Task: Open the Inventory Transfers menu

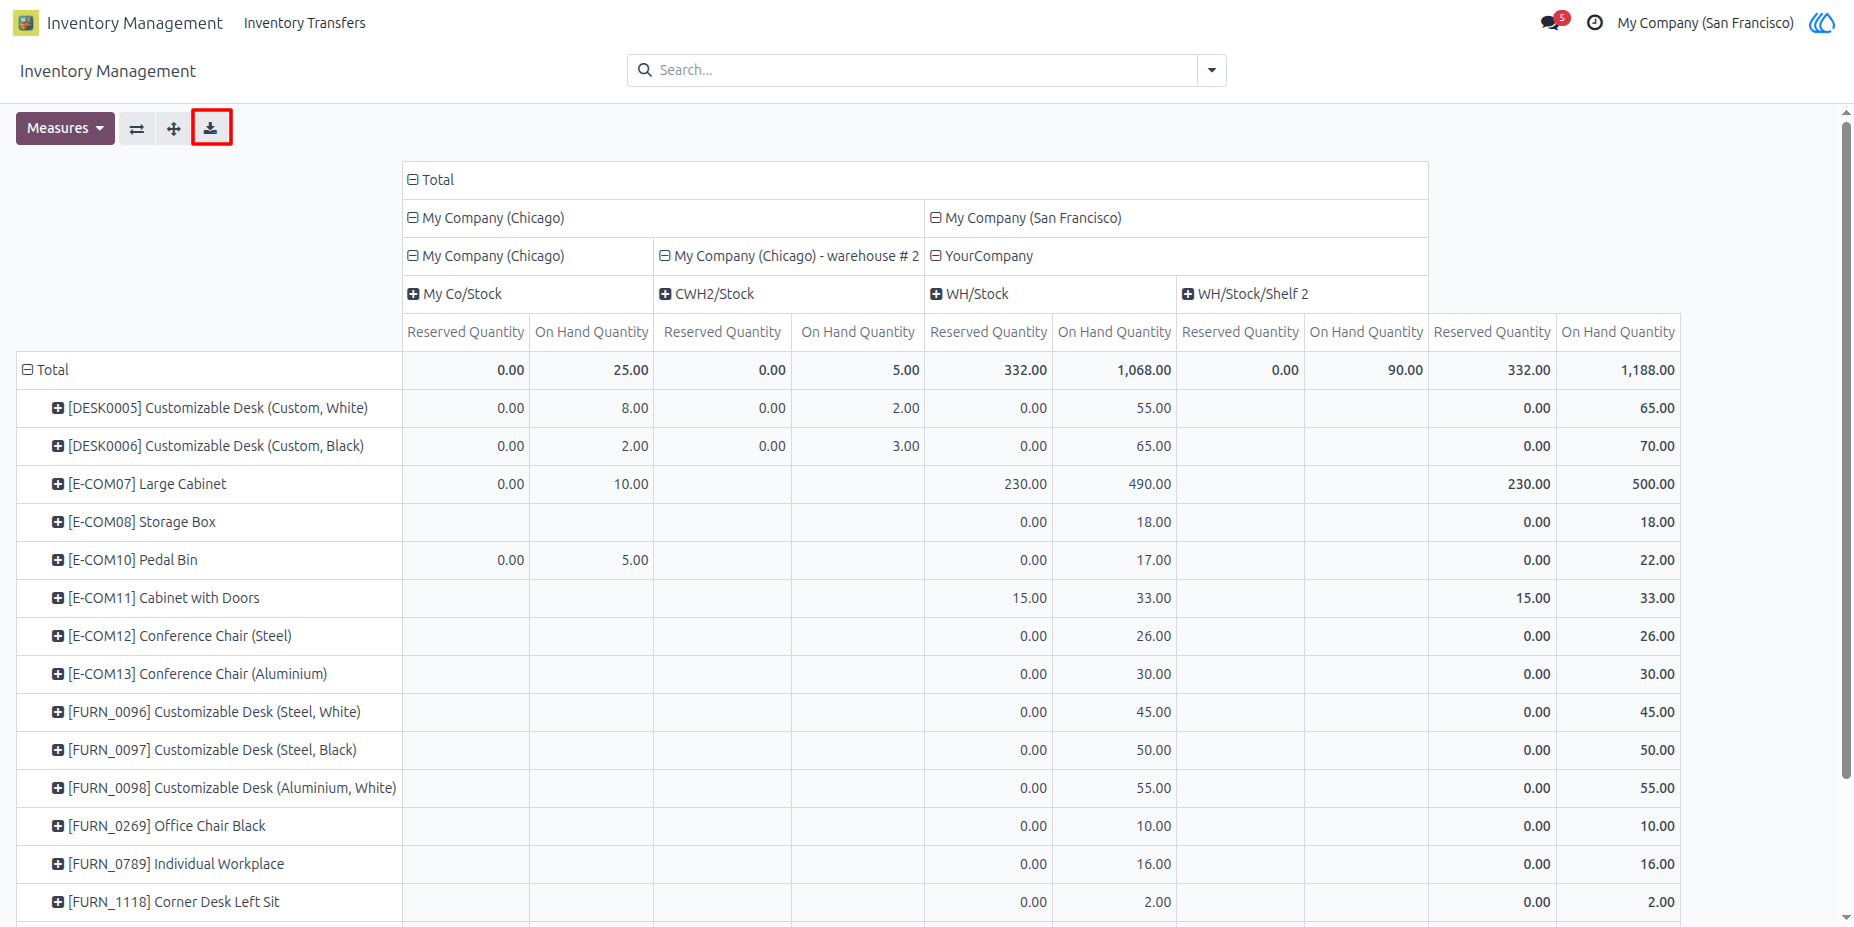Action: click(x=305, y=23)
